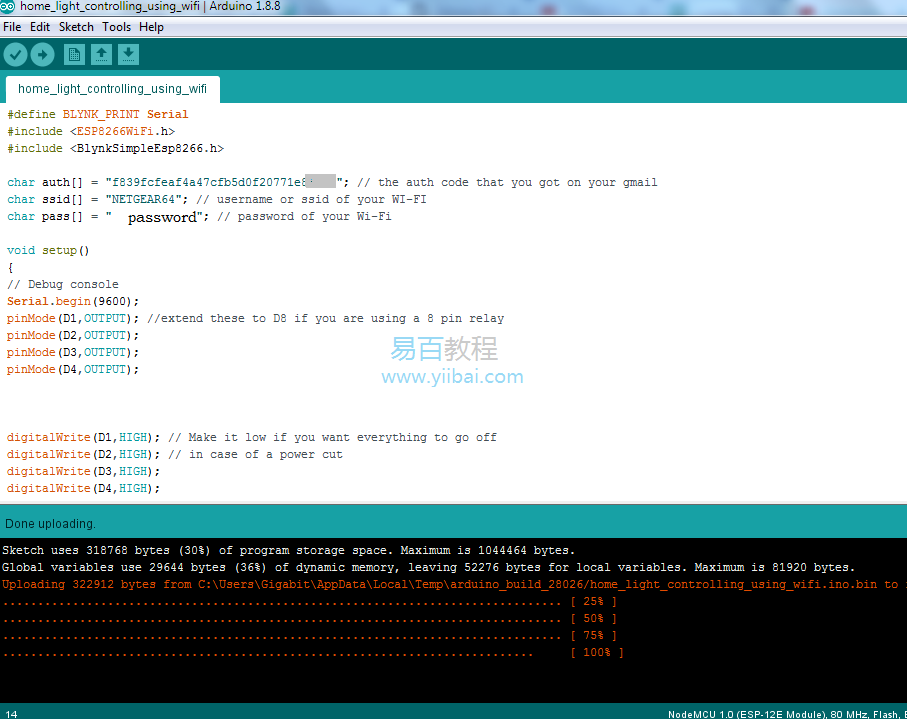
Task: Click the Open sketch up-arrow icon
Action: [x=101, y=55]
